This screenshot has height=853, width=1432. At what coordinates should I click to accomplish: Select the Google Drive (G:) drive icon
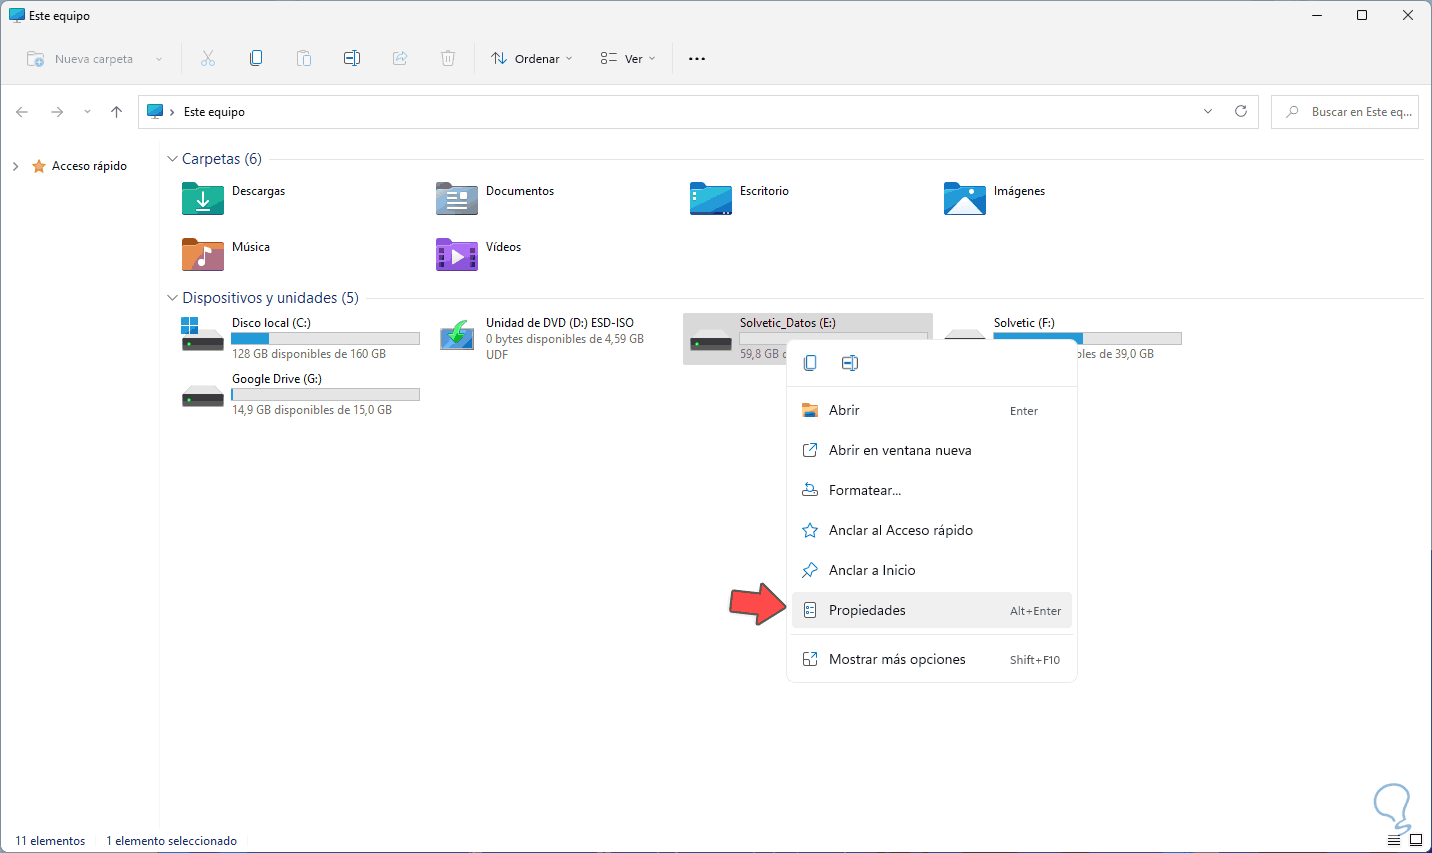203,397
